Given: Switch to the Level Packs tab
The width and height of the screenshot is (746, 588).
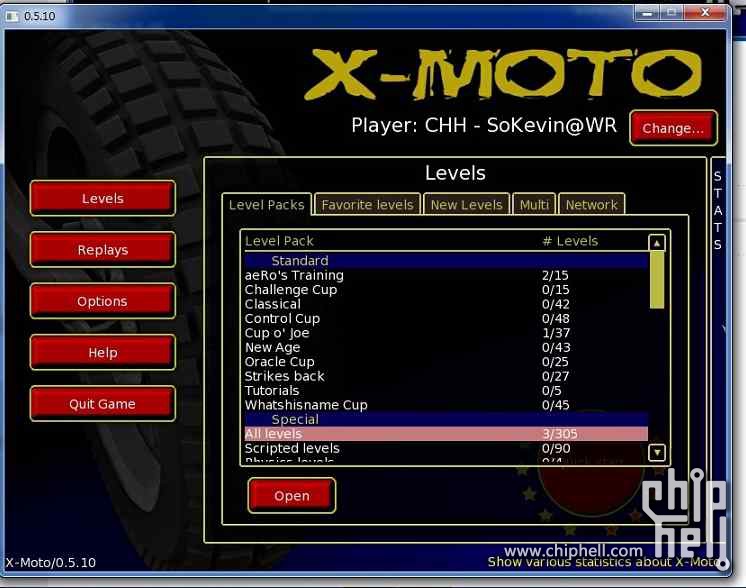Looking at the screenshot, I should point(266,205).
